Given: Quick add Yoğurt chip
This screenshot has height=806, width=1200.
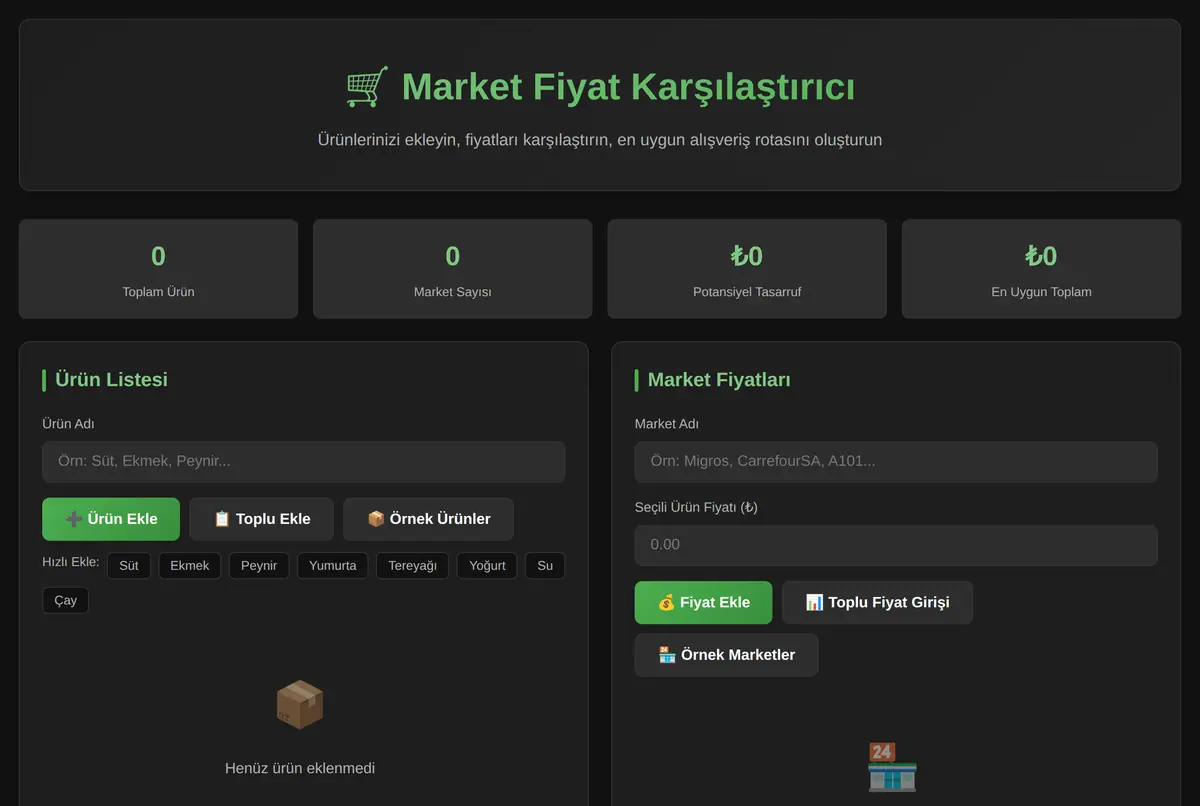Looking at the screenshot, I should pyautogui.click(x=488, y=565).
